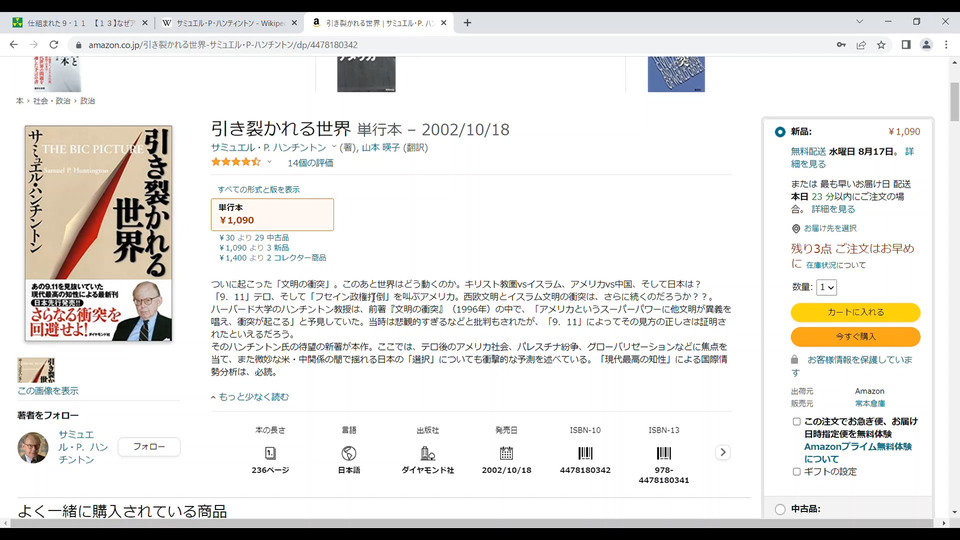Viewport: 960px width, 540px height.
Task: Close the first tab 仕組まれた9・11
Action: (x=144, y=23)
